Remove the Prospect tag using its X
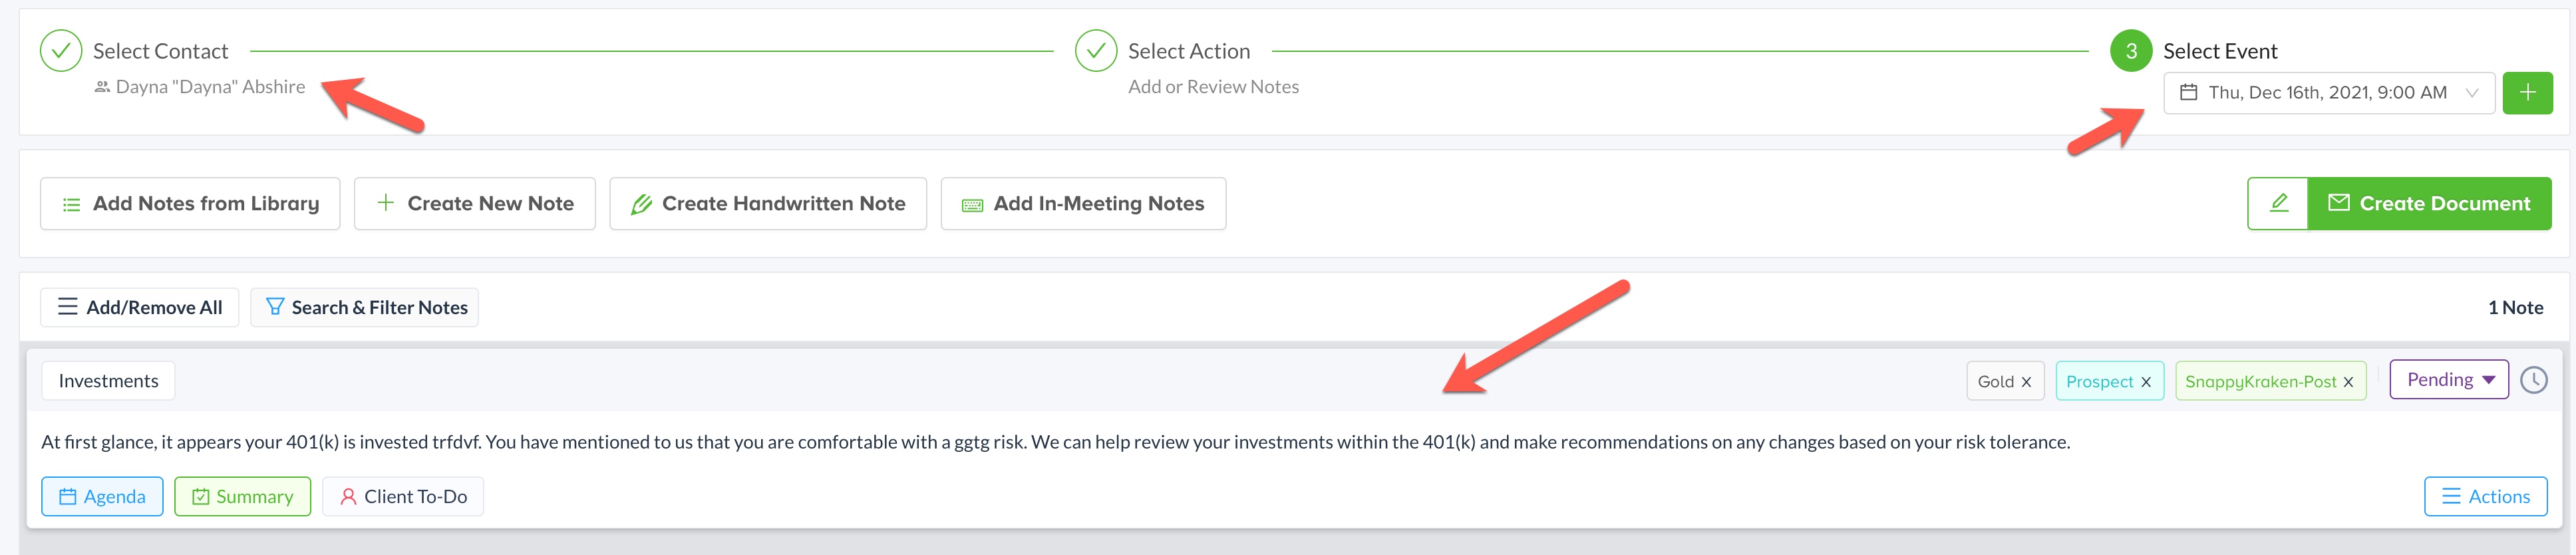Viewport: 2576px width, 555px height. point(2145,382)
